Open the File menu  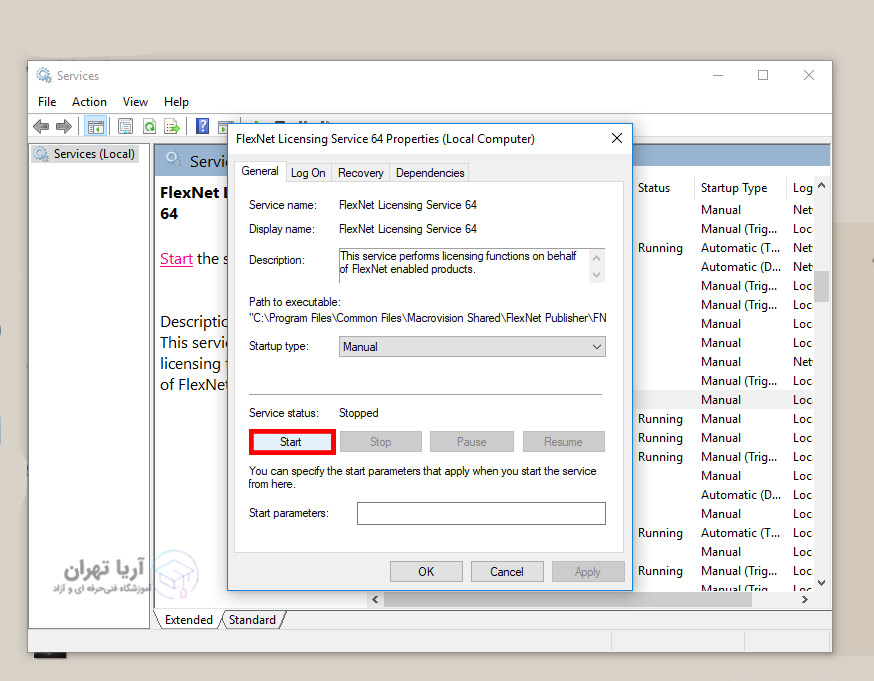47,102
